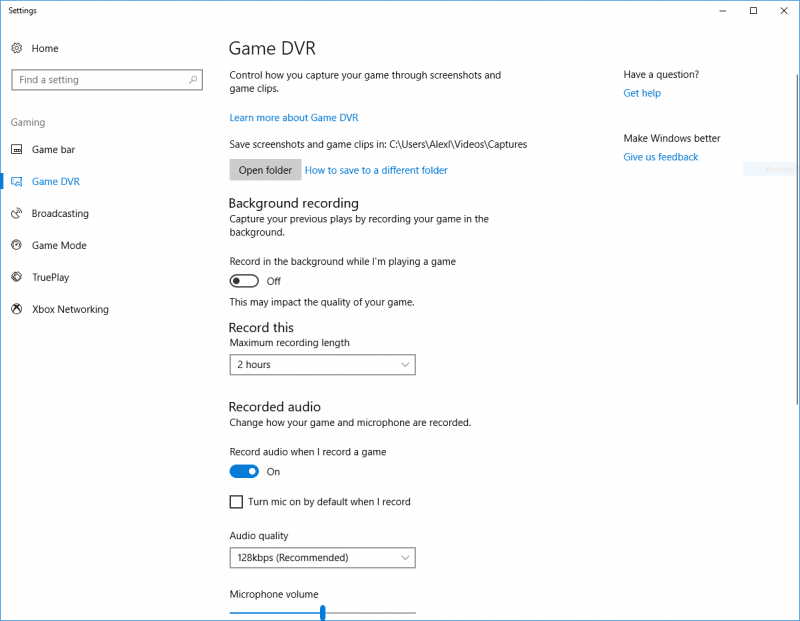Screen dimensions: 800x621
Task: Check Turn mic on by default
Action: point(236,502)
